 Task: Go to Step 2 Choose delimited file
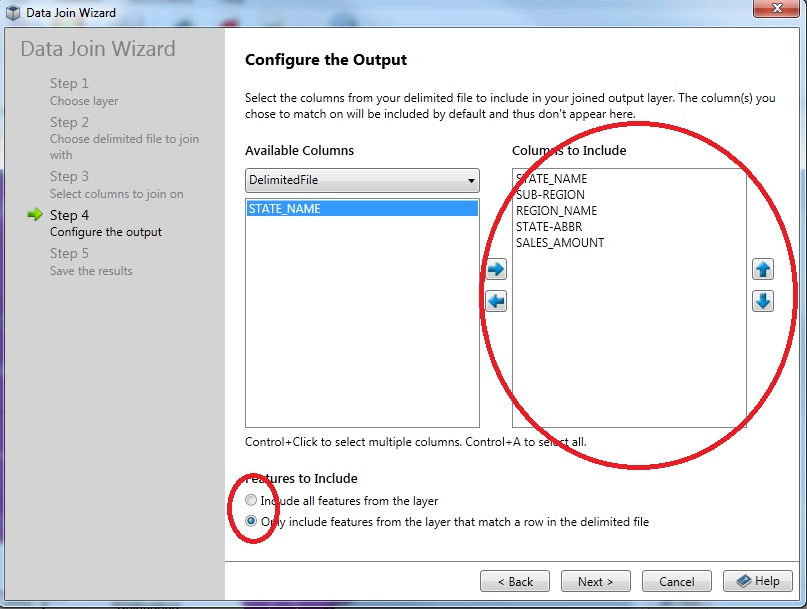click(x=124, y=139)
